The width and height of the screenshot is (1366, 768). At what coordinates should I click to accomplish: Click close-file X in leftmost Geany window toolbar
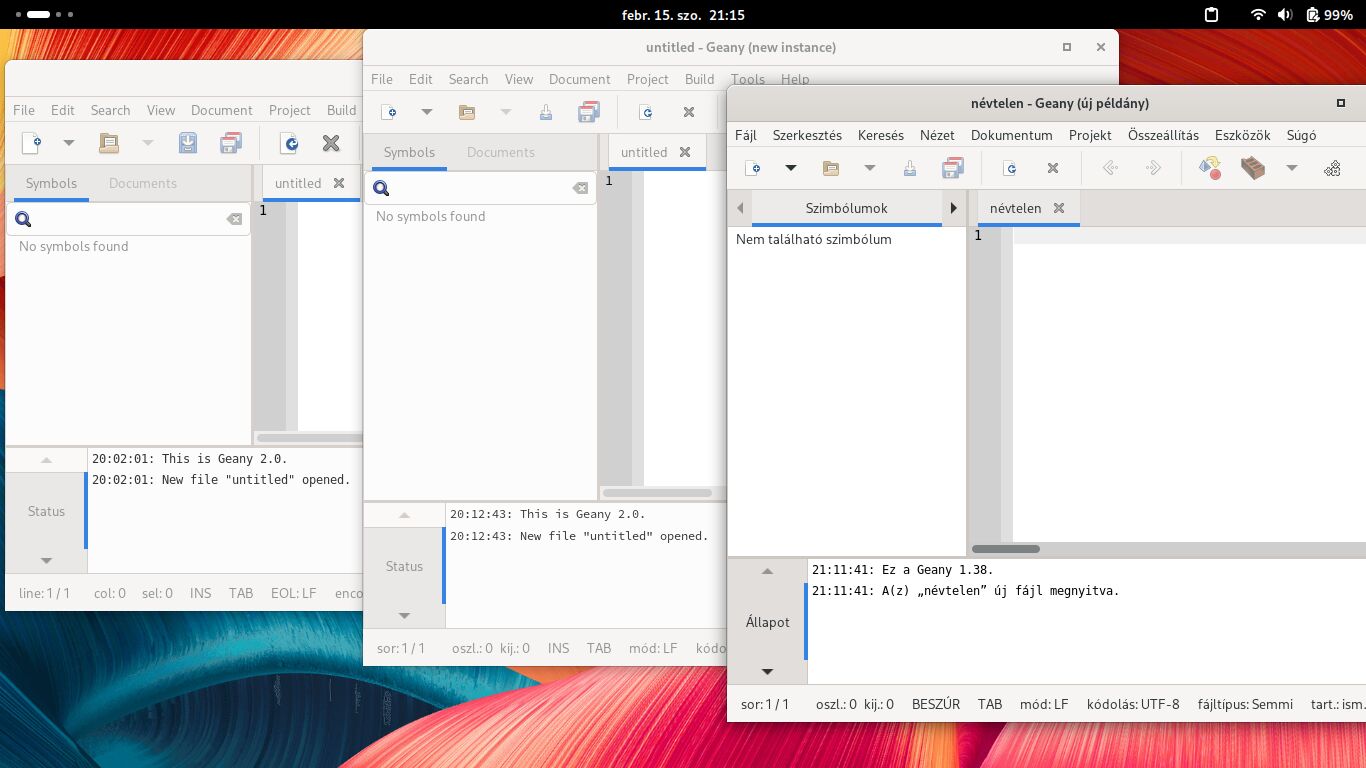(331, 143)
